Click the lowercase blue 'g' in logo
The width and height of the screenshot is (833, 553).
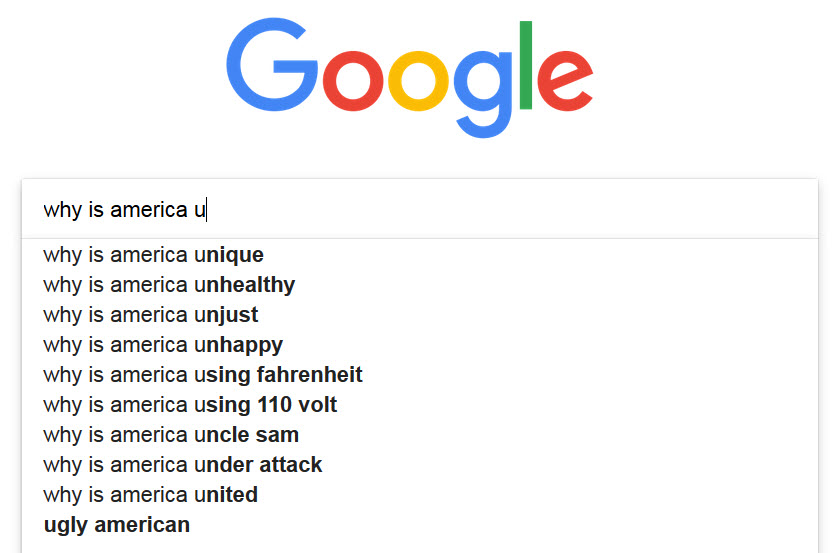click(x=483, y=94)
